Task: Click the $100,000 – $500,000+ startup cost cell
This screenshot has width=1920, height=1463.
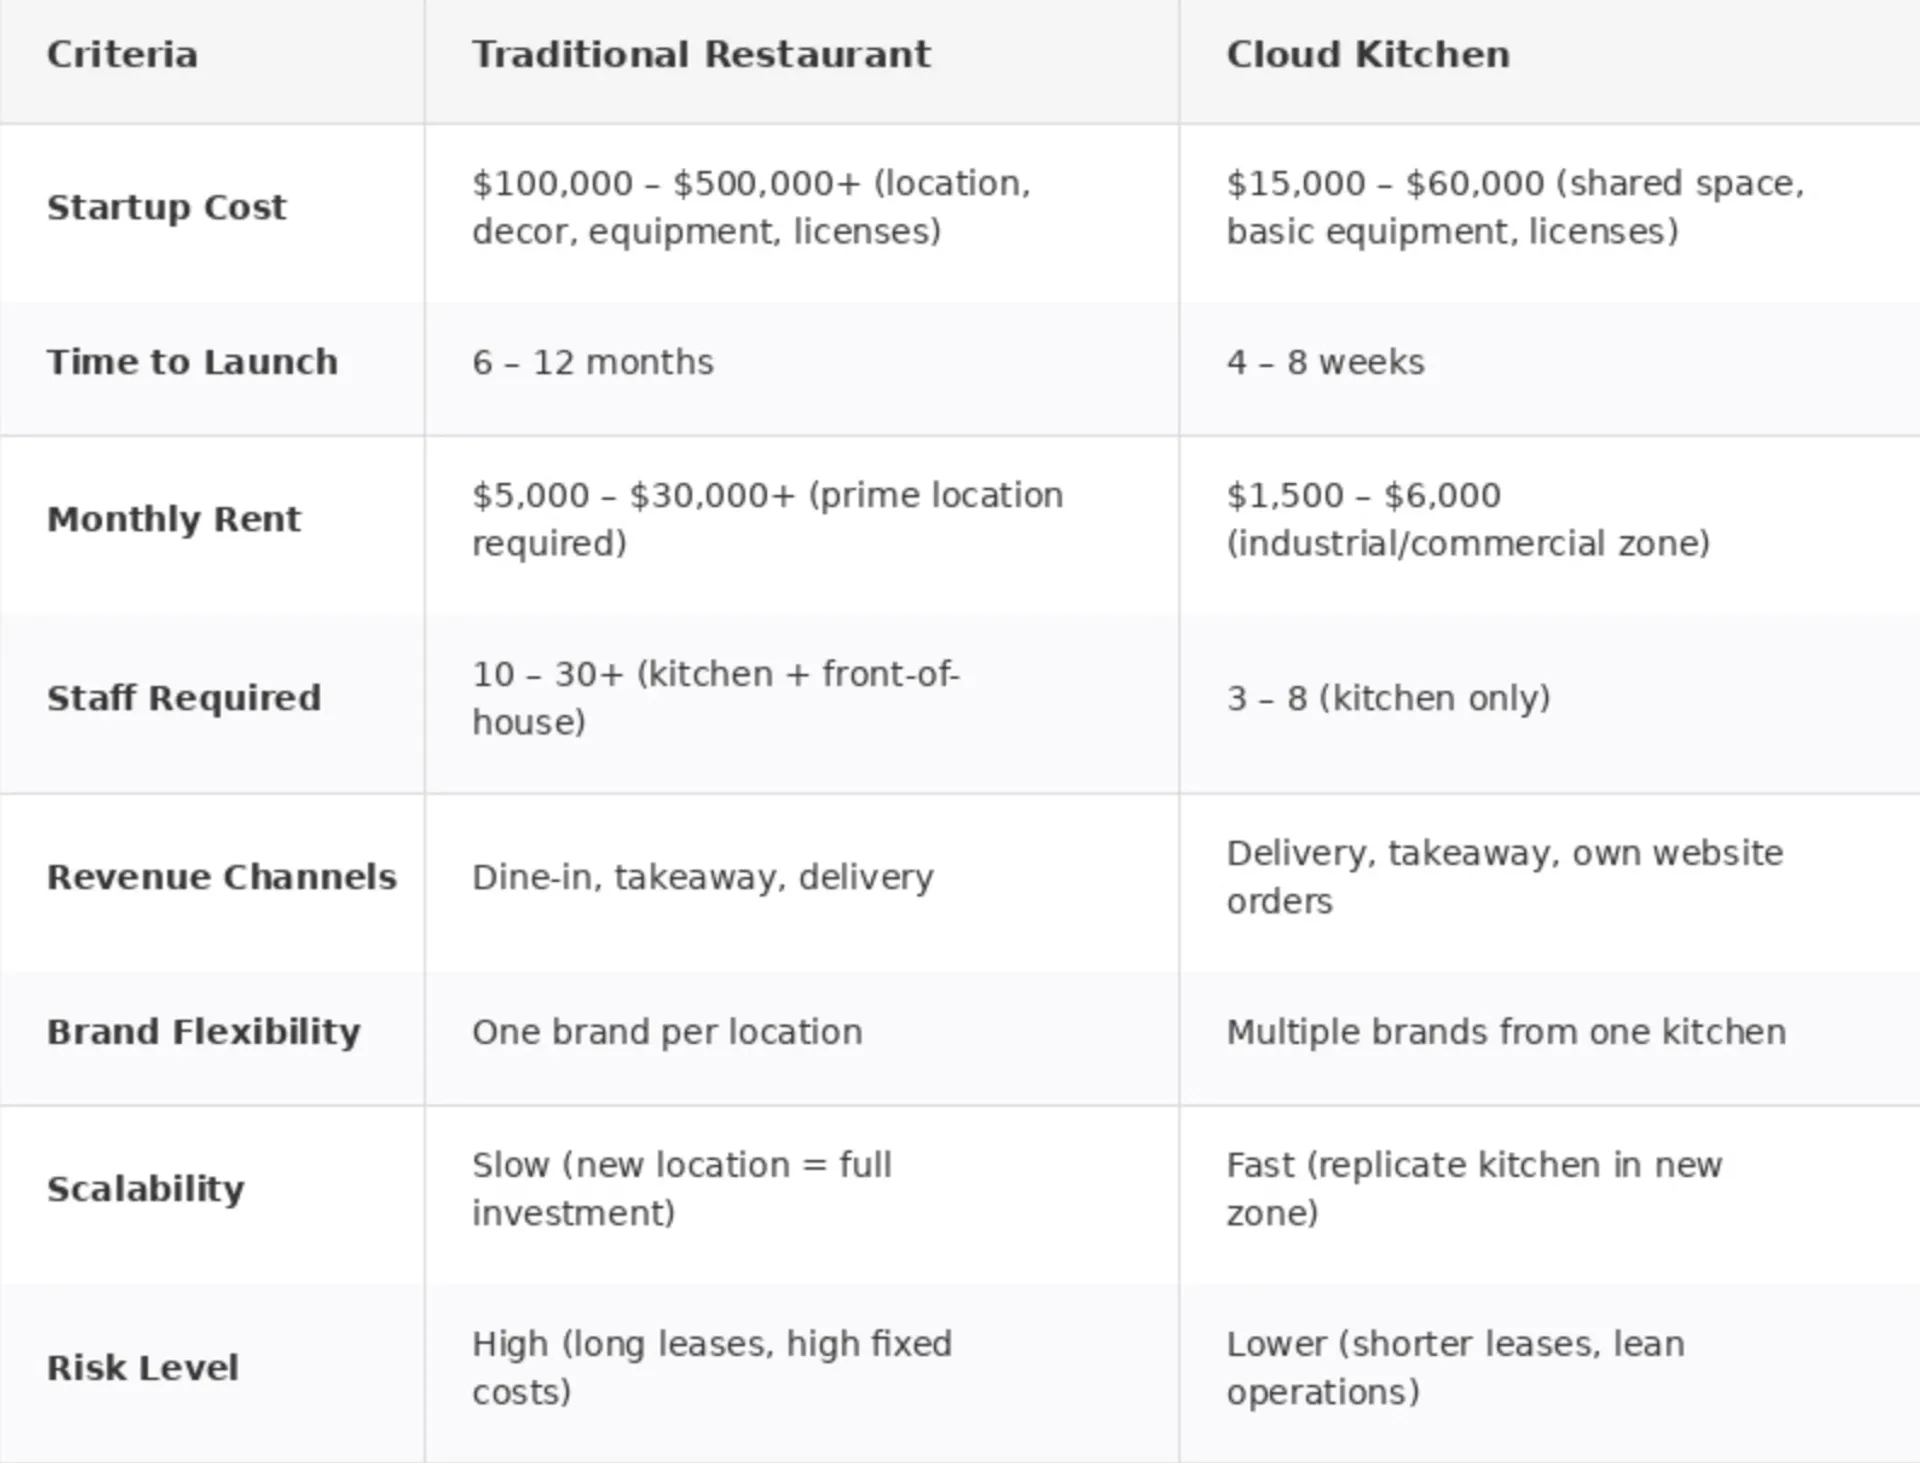Action: pos(751,208)
